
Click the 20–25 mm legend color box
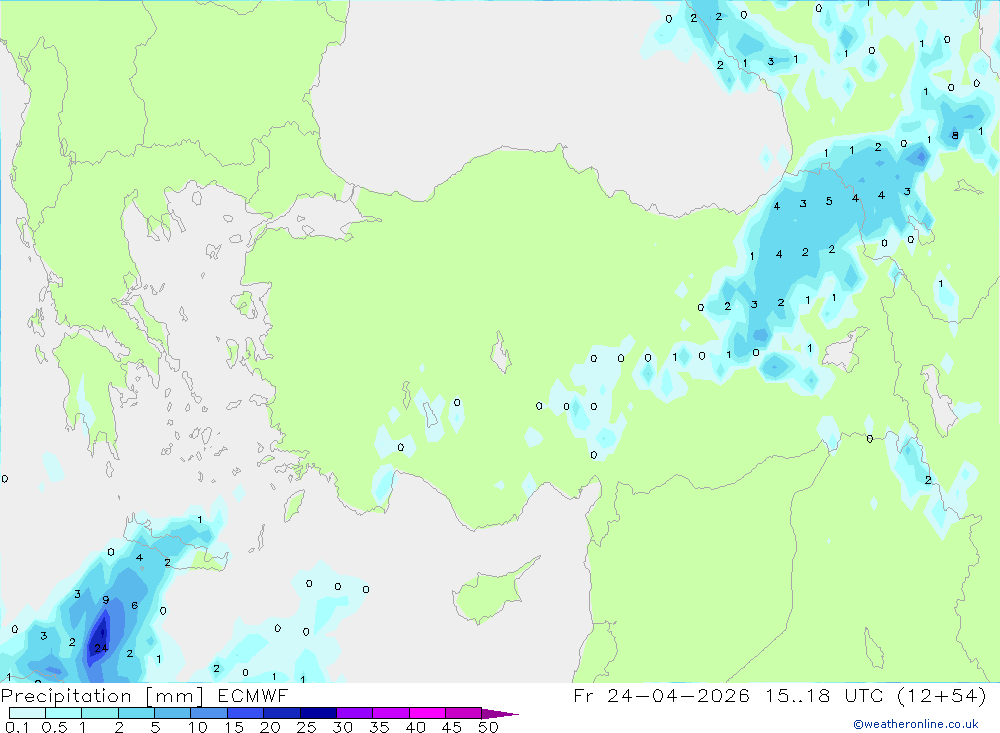tap(282, 713)
